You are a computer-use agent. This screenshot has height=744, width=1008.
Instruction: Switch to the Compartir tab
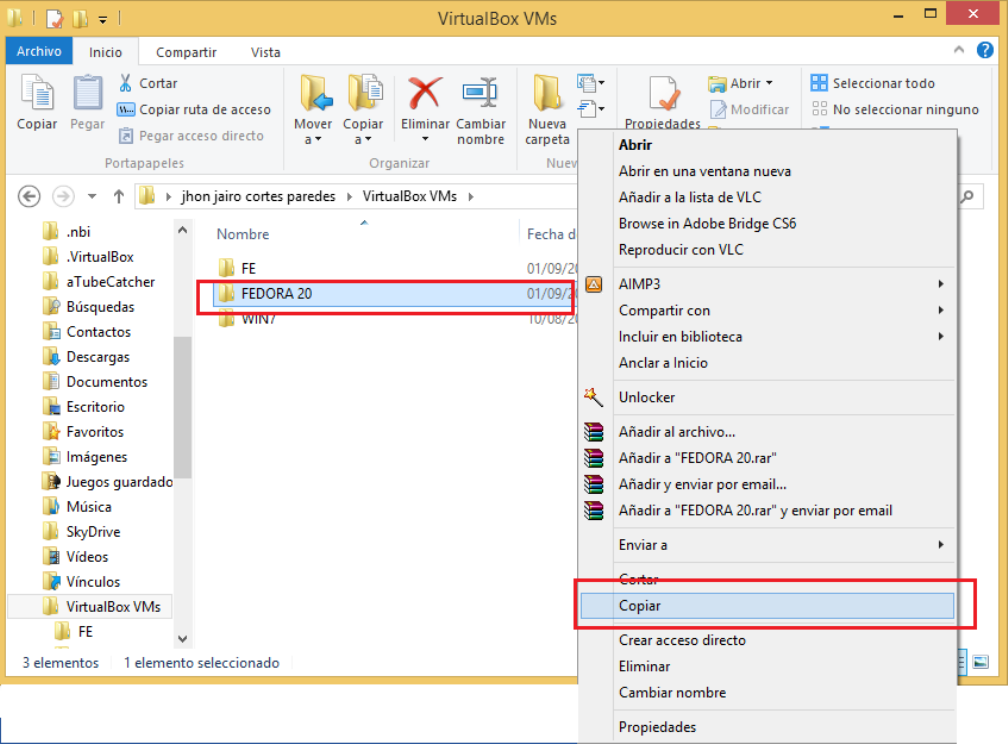(x=186, y=52)
